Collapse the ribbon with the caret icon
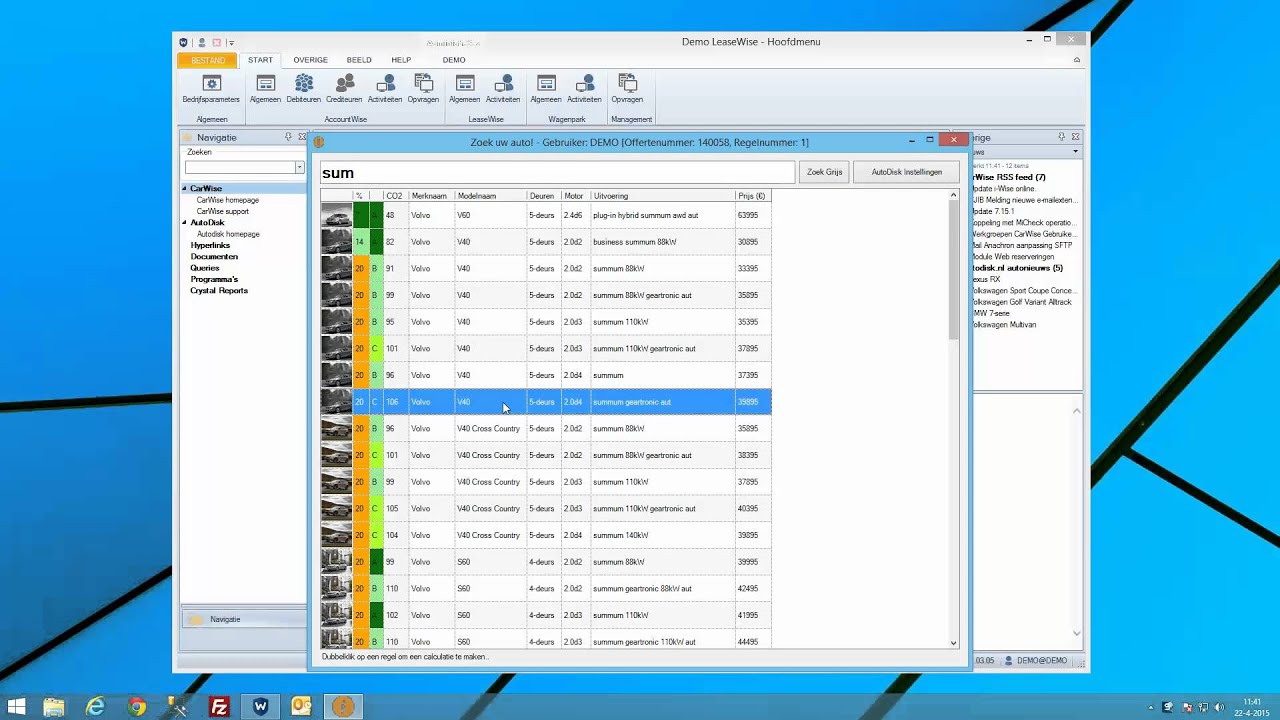Image resolution: width=1280 pixels, height=720 pixels. pos(1077,60)
